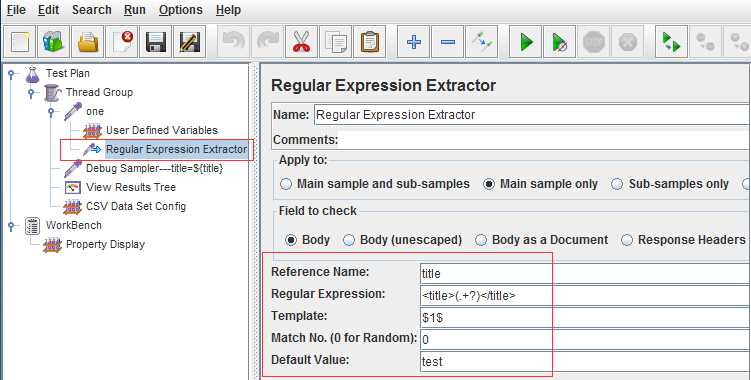Select User Defined Variables in tree
The image size is (751, 380).
point(162,130)
